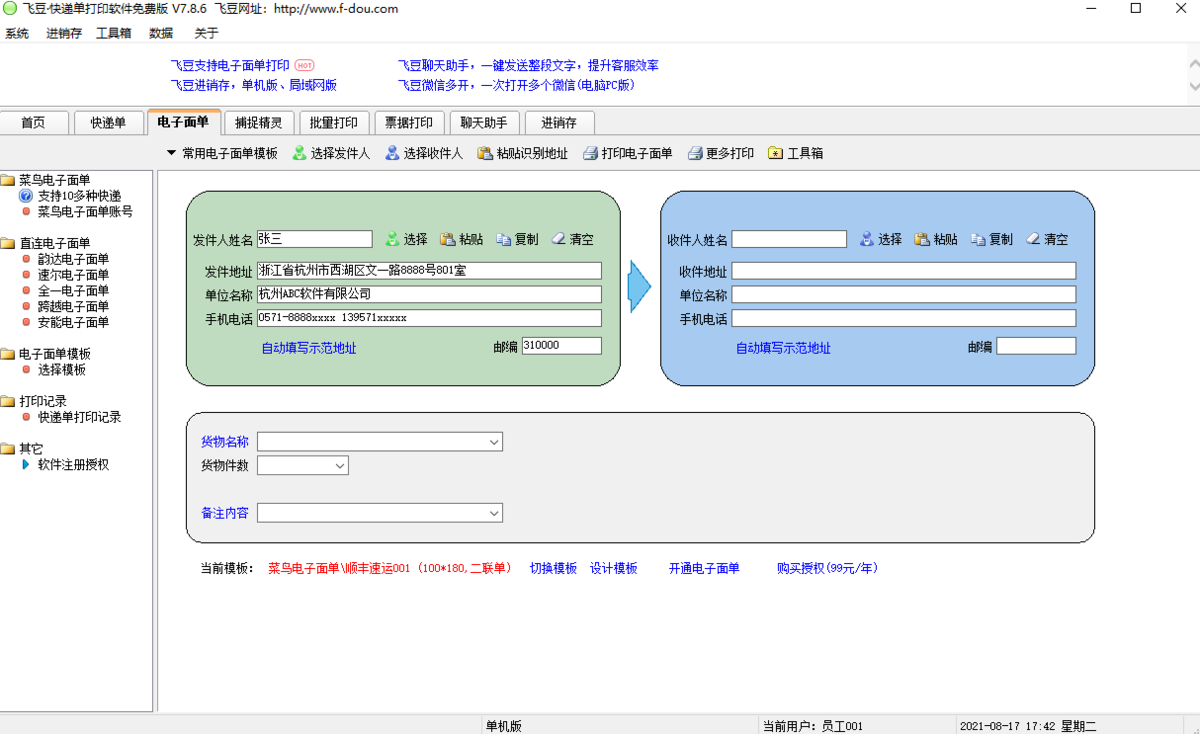The height and width of the screenshot is (734, 1200).
Task: Click the 打印电子面单 printer icon
Action: pos(590,154)
